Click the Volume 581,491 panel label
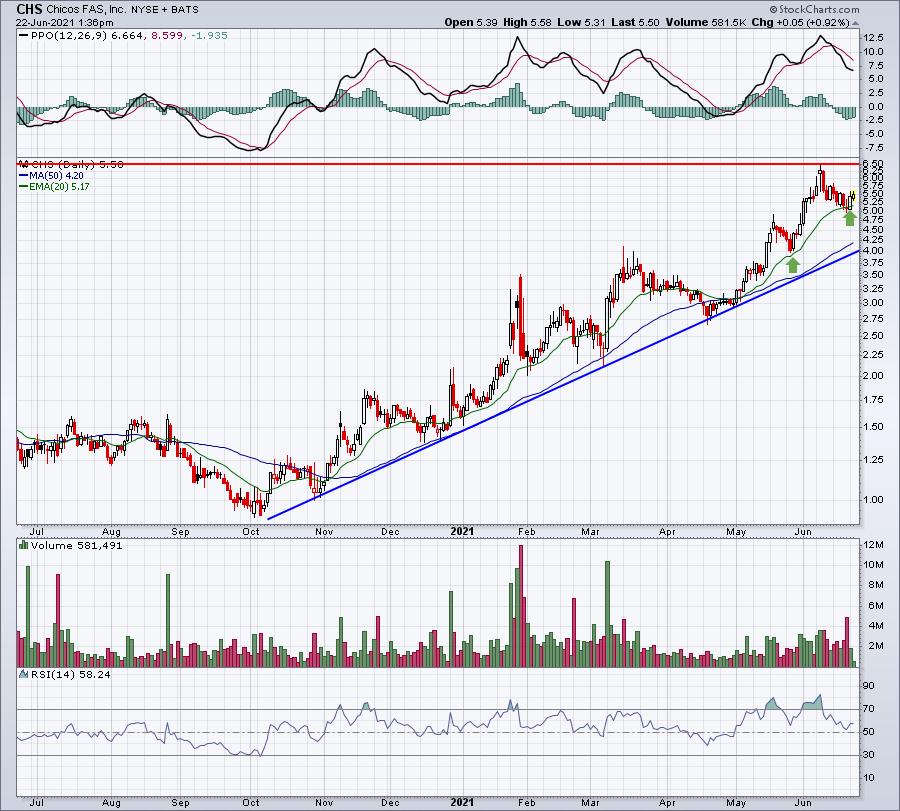900x811 pixels. click(x=76, y=545)
